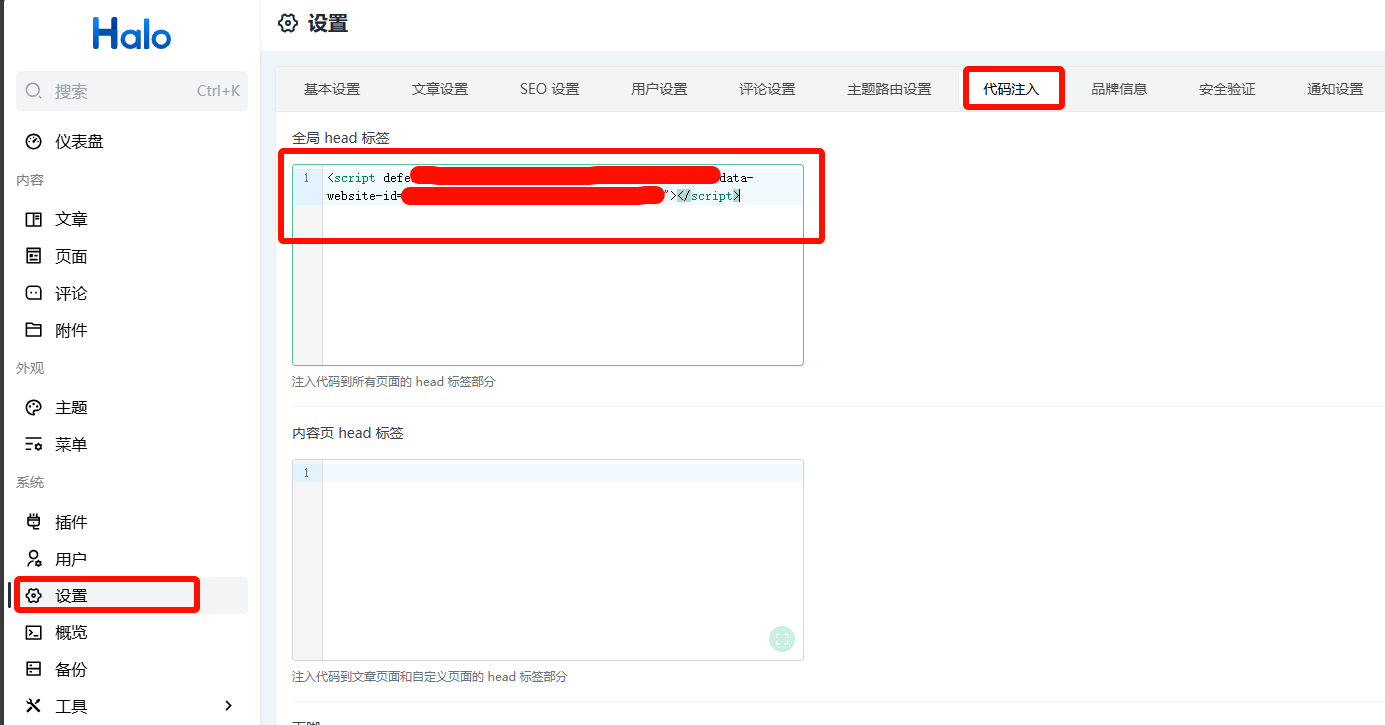Click the 工具 tools icon
Image resolution: width=1385 pixels, height=725 pixels.
coord(34,706)
